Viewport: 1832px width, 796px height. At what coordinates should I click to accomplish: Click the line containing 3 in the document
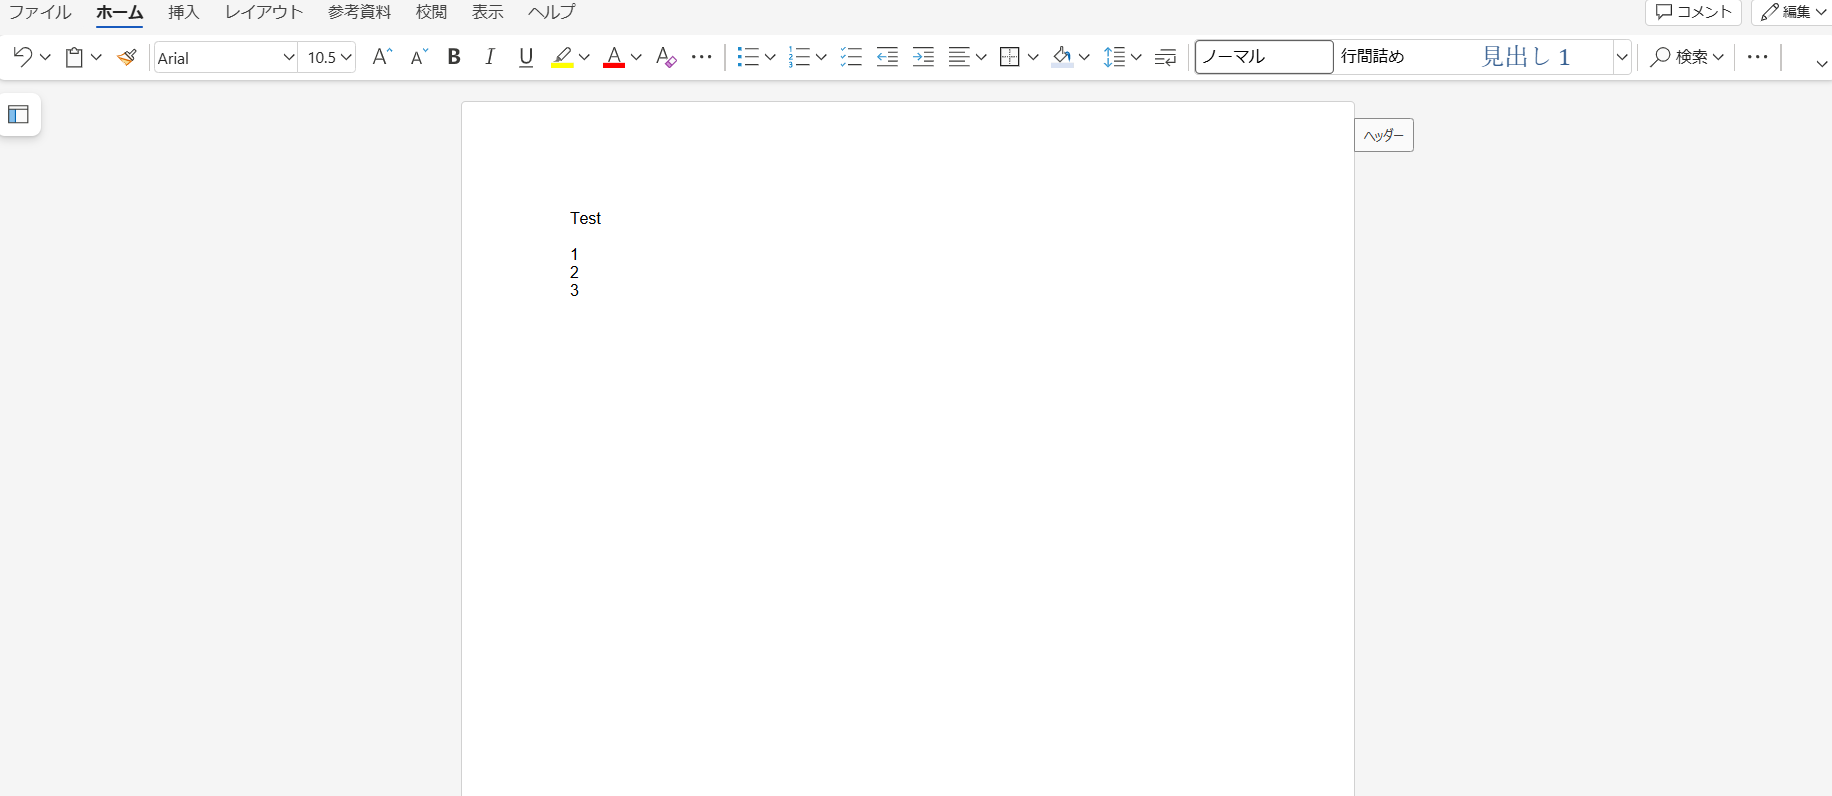(x=574, y=290)
